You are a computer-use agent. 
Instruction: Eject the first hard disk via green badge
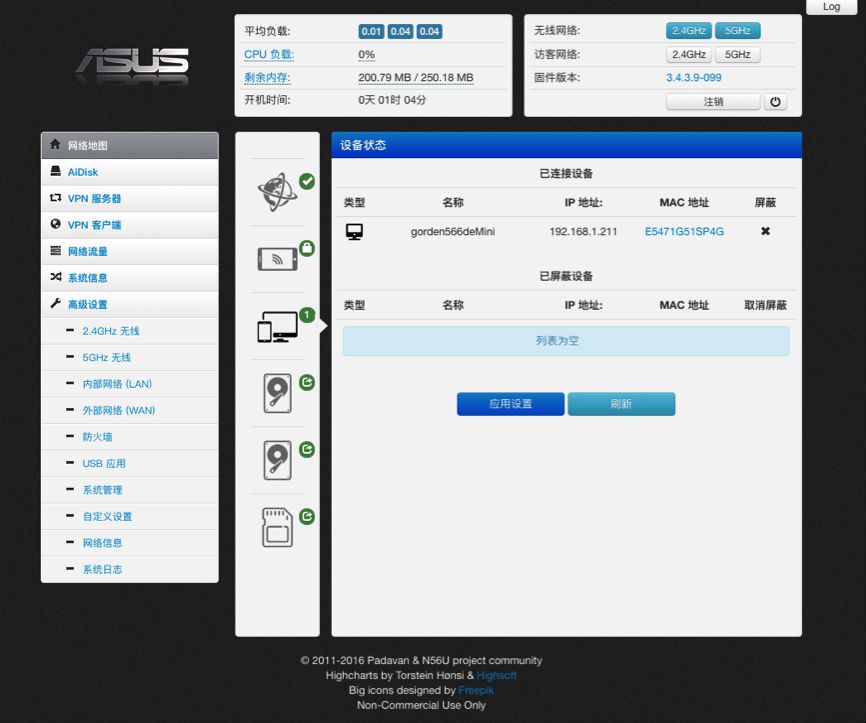(307, 382)
